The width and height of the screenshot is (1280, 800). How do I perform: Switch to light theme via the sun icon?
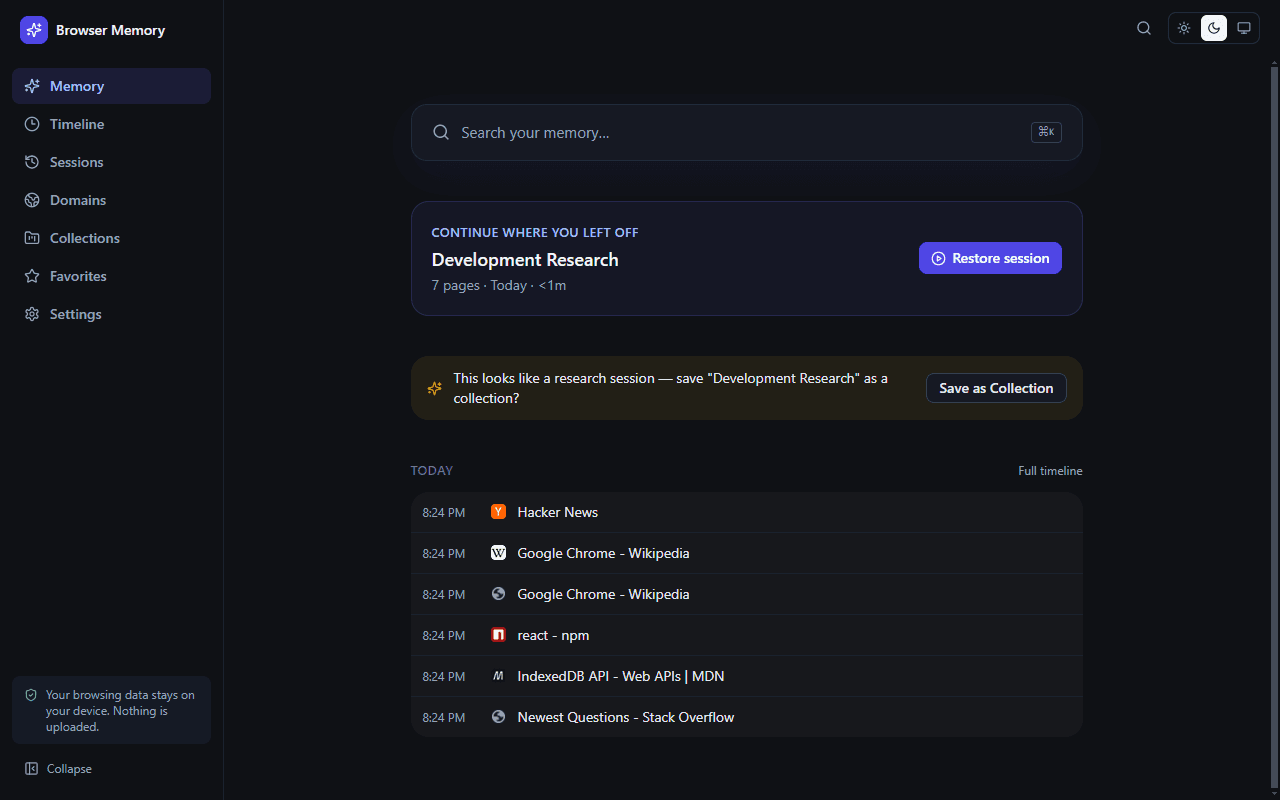pyautogui.click(x=1184, y=28)
